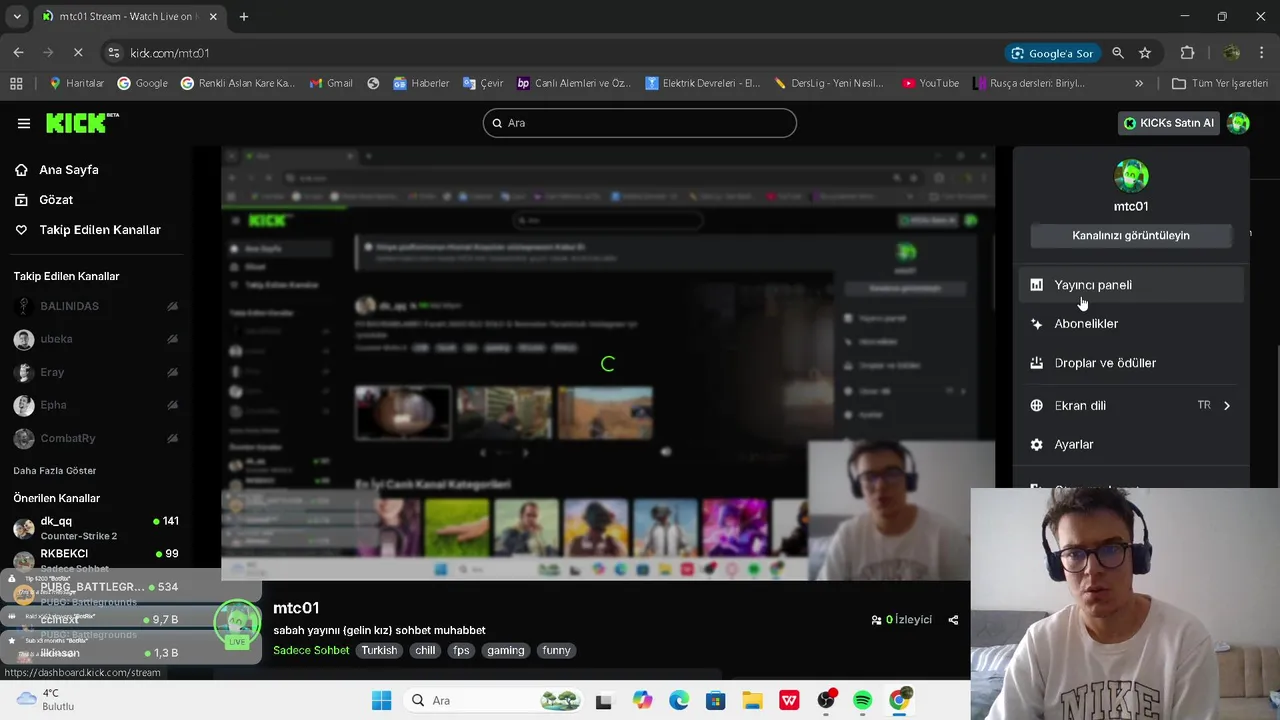Open Tüm Yer İşaretleri folder

[1219, 83]
